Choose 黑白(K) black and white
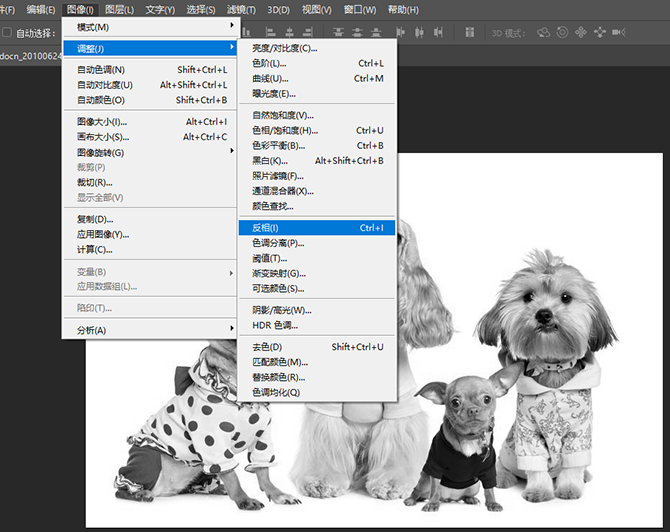The image size is (670, 532). click(317, 161)
